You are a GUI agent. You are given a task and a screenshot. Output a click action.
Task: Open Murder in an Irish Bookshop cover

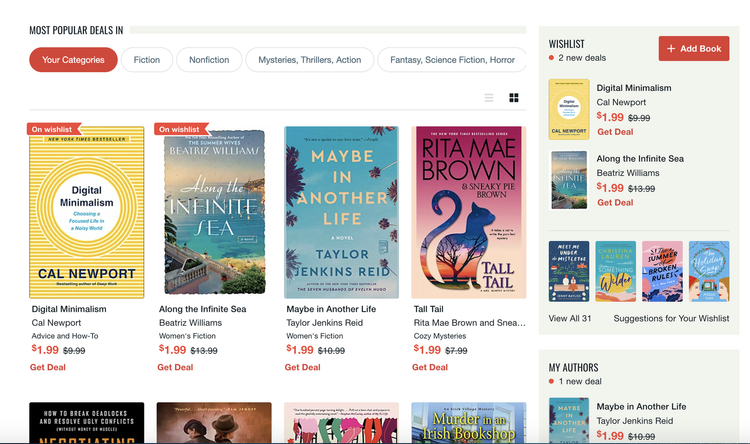click(x=469, y=423)
